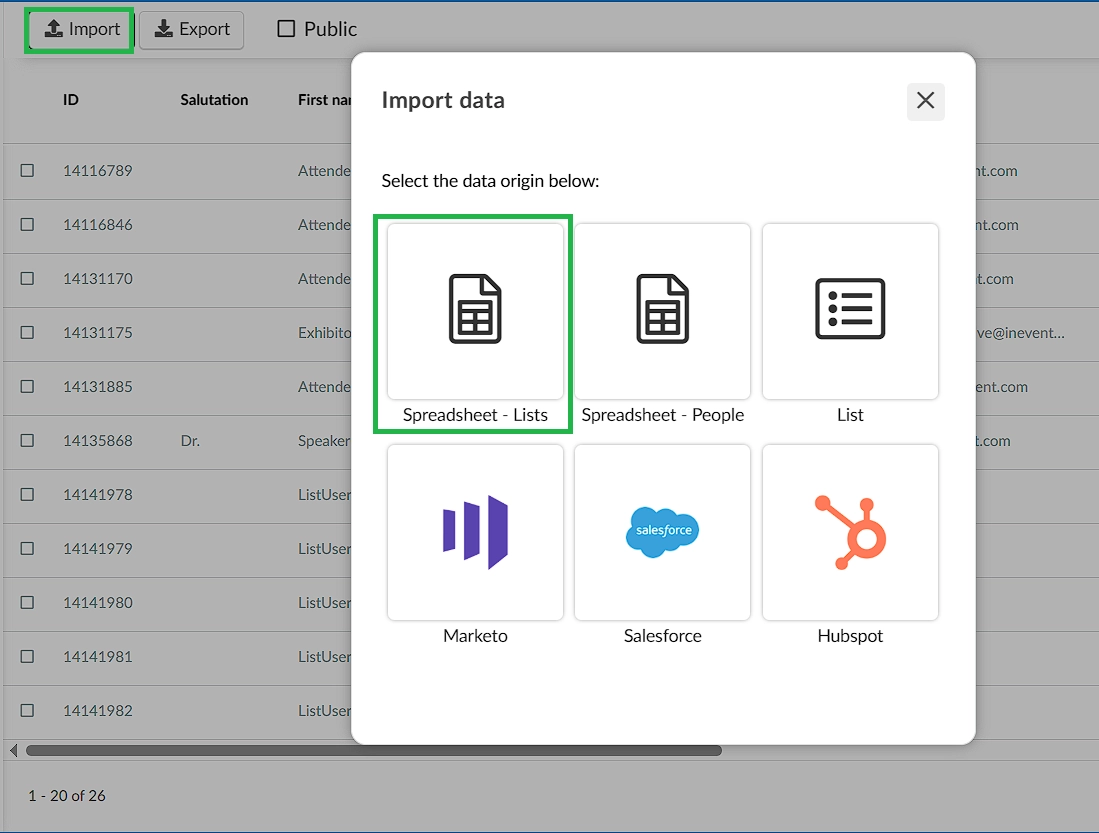The image size is (1099, 833).
Task: Click the Spreadsheet - People label
Action: click(x=662, y=415)
